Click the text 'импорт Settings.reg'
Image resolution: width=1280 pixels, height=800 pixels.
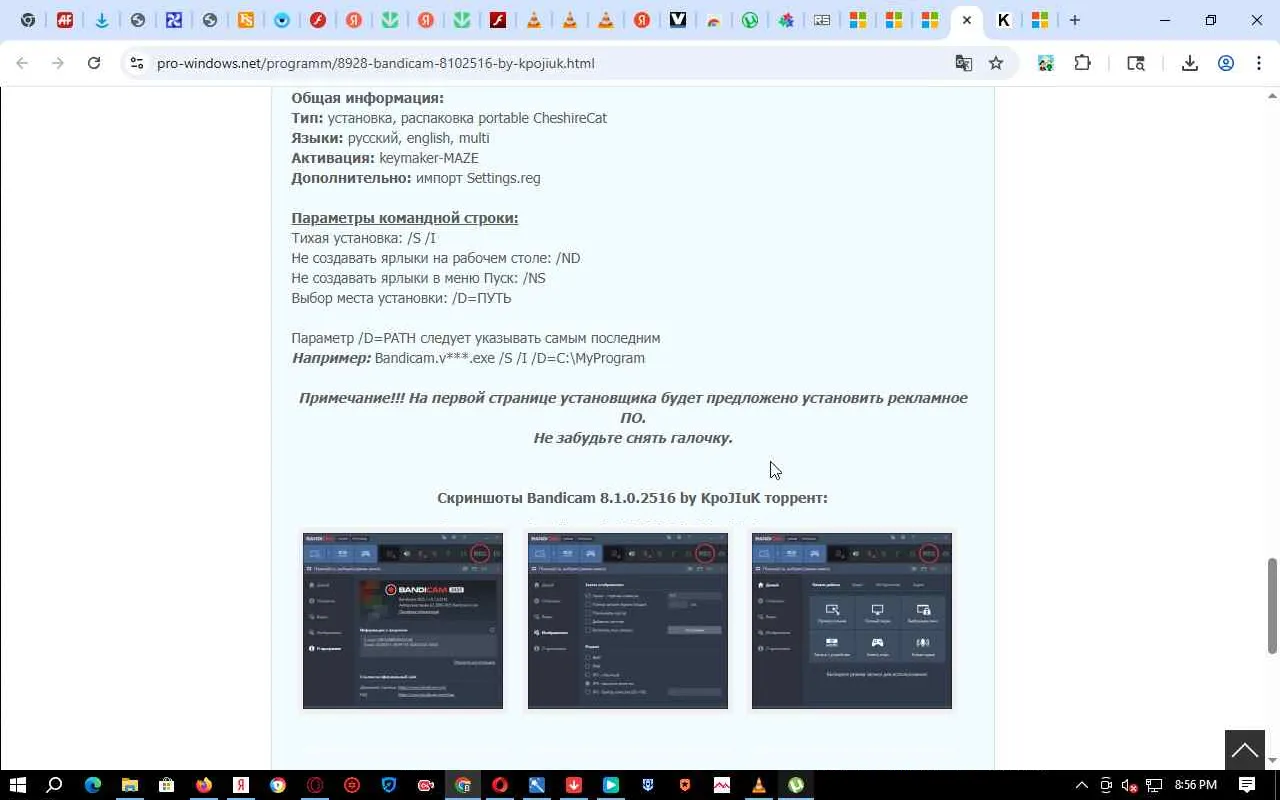click(478, 178)
